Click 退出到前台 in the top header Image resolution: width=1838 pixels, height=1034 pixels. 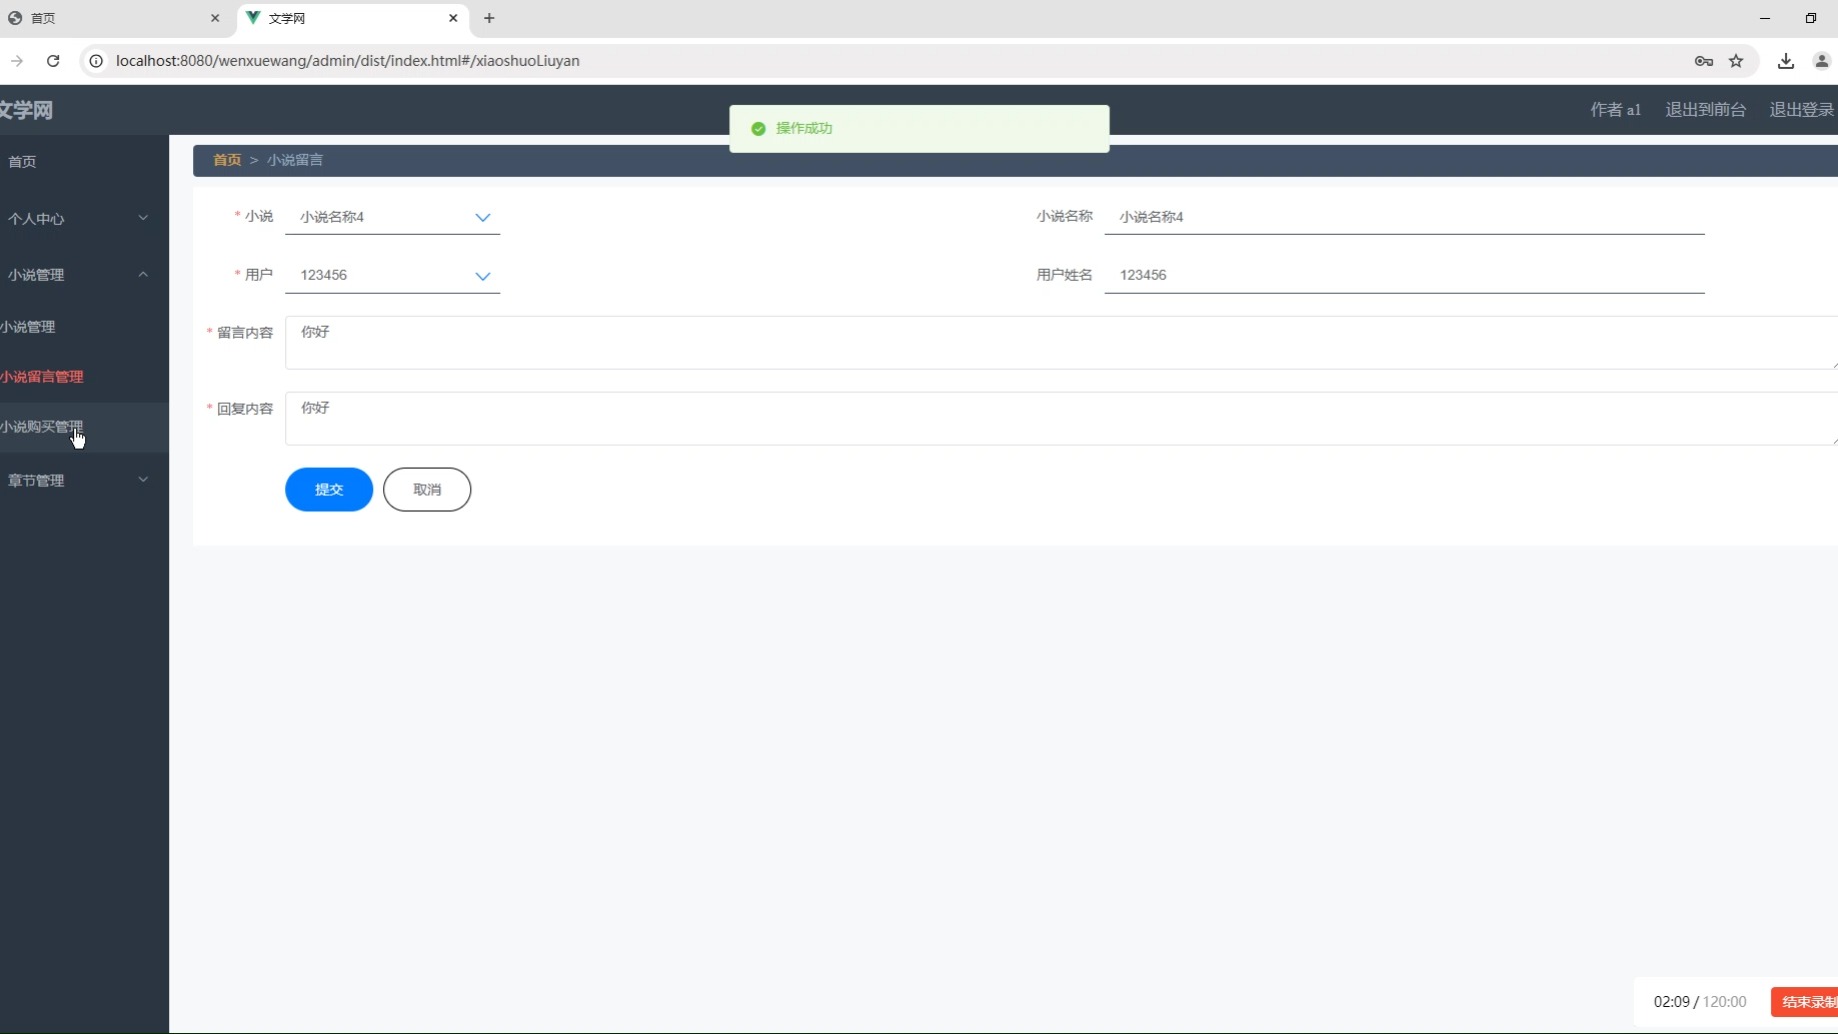tap(1705, 110)
